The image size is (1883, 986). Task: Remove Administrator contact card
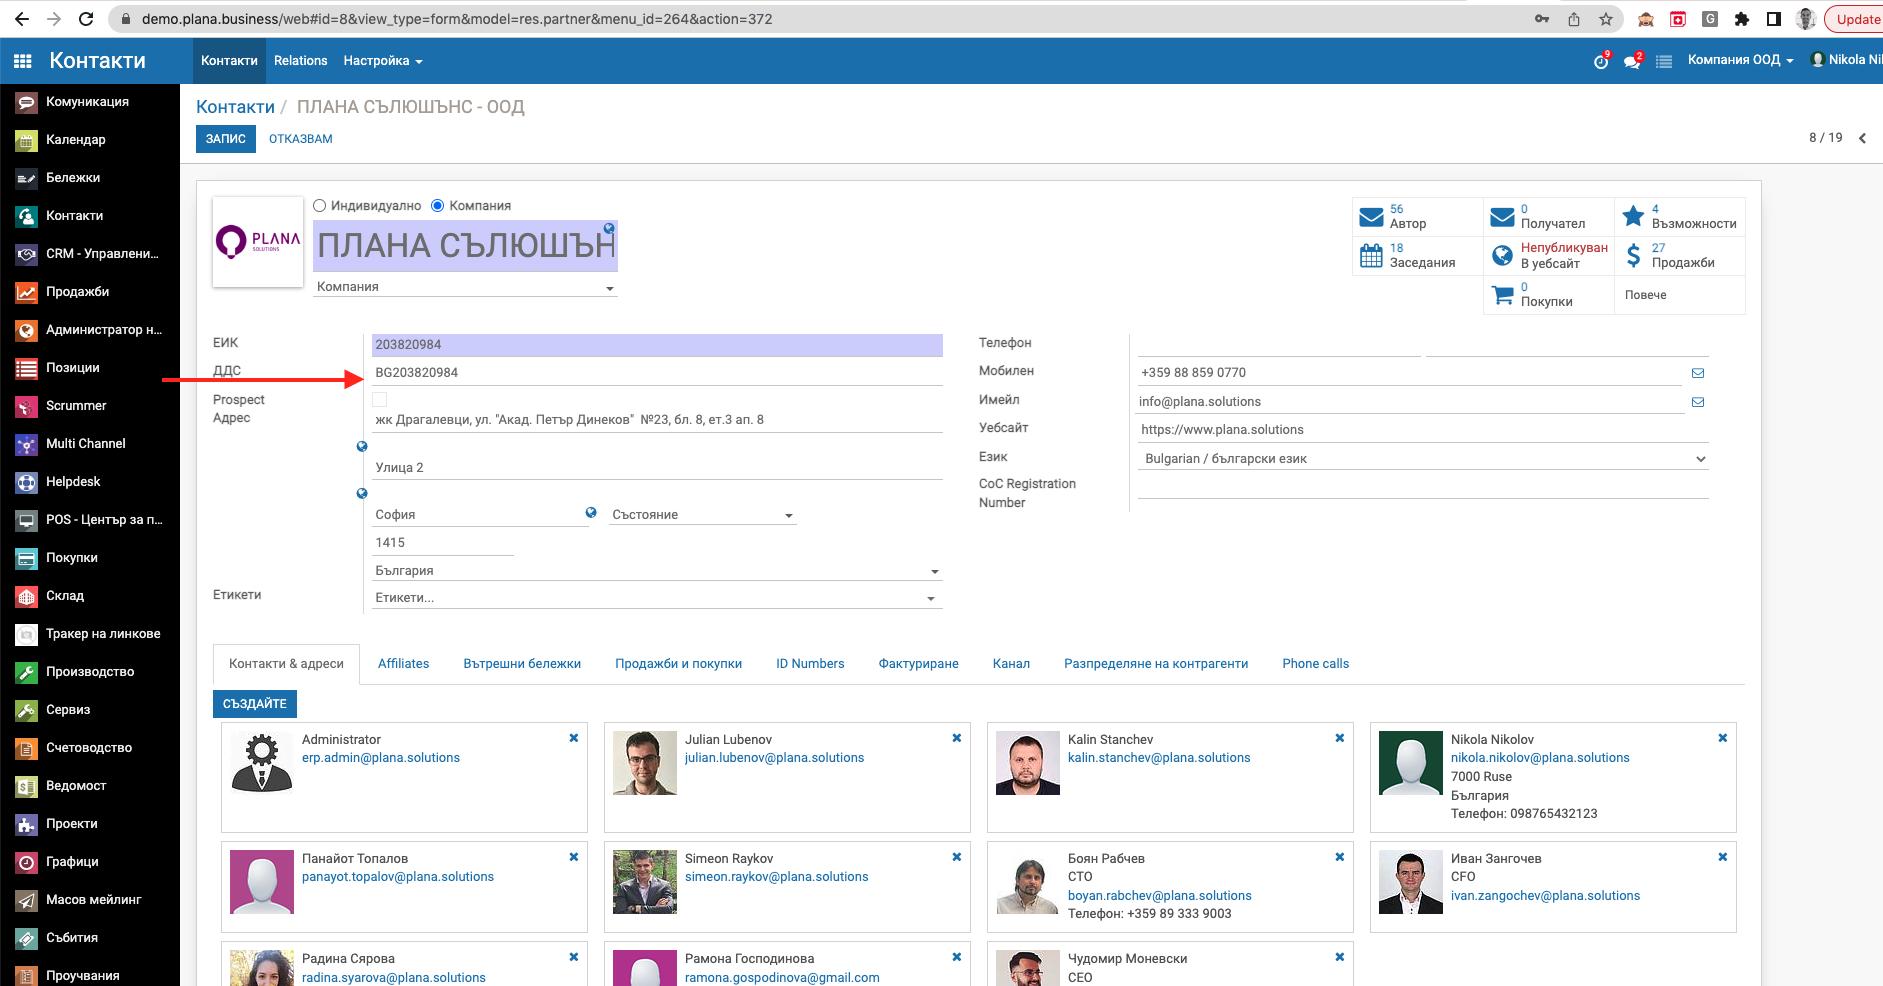coord(573,738)
